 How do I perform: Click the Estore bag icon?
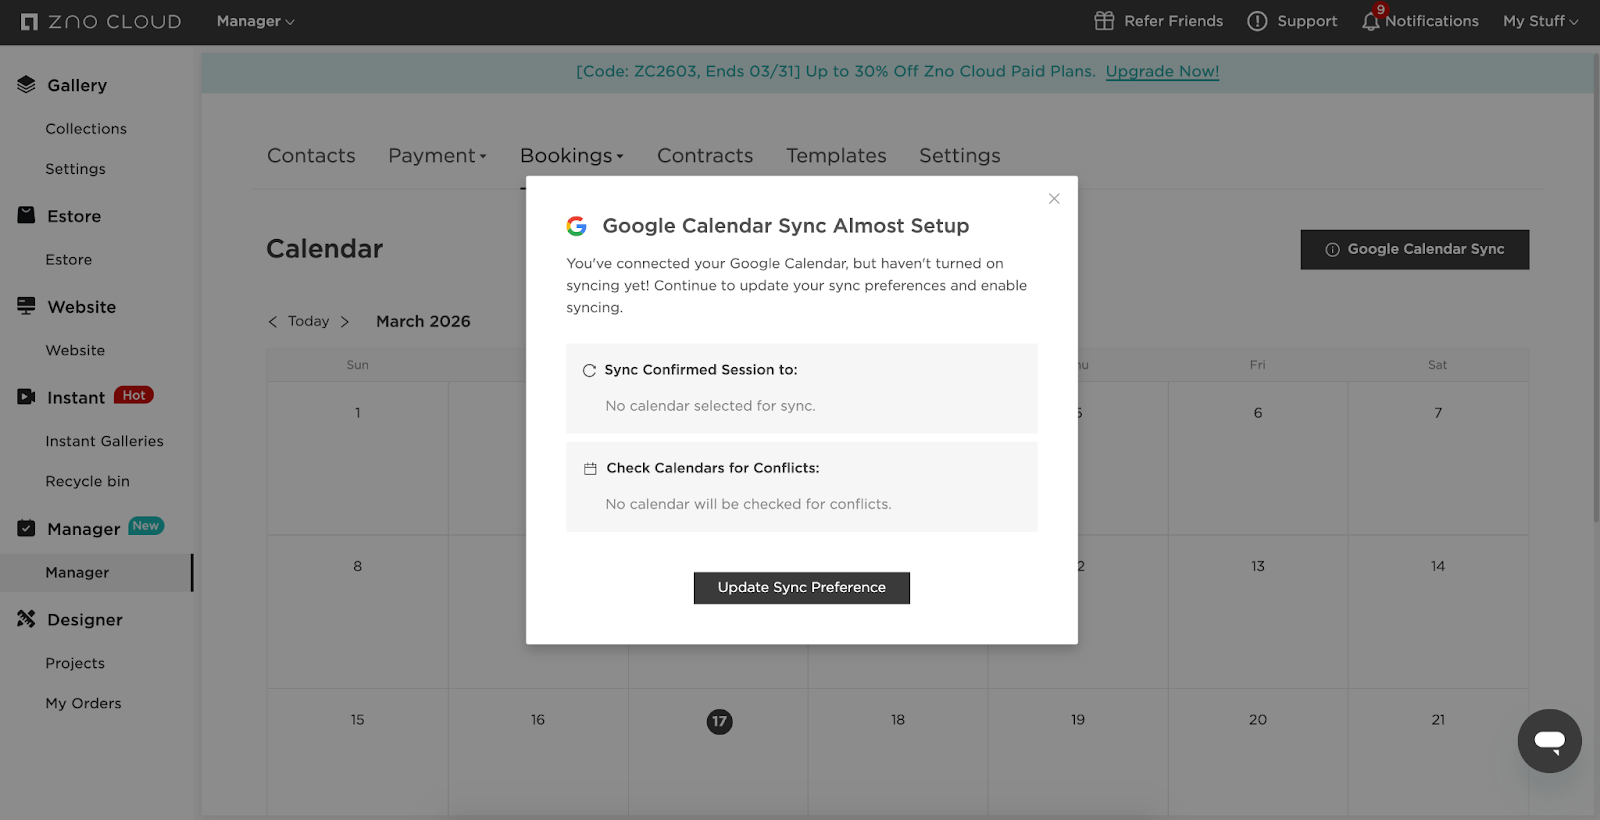[x=26, y=215]
